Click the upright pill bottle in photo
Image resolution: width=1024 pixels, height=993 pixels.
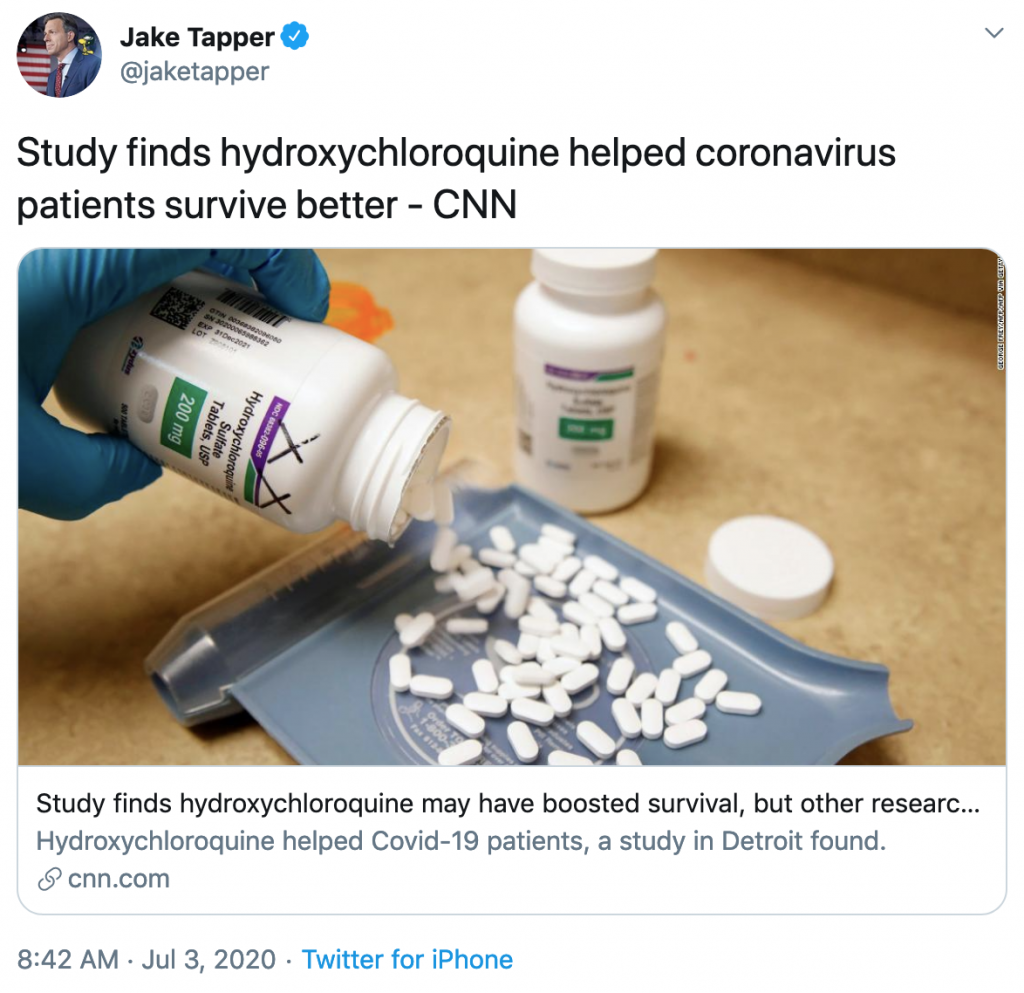pos(589,379)
